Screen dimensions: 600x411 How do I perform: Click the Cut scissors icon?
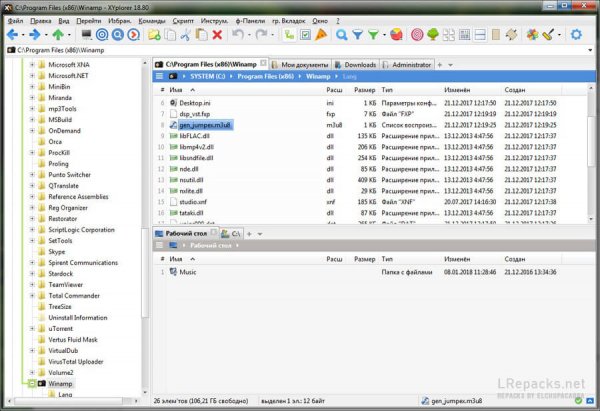click(186, 35)
